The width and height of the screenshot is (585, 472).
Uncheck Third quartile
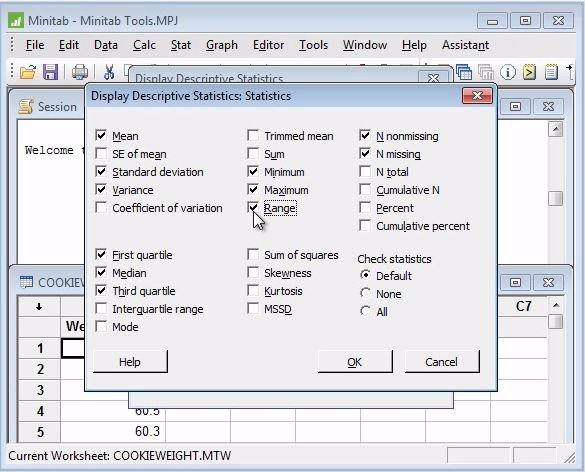[101, 290]
